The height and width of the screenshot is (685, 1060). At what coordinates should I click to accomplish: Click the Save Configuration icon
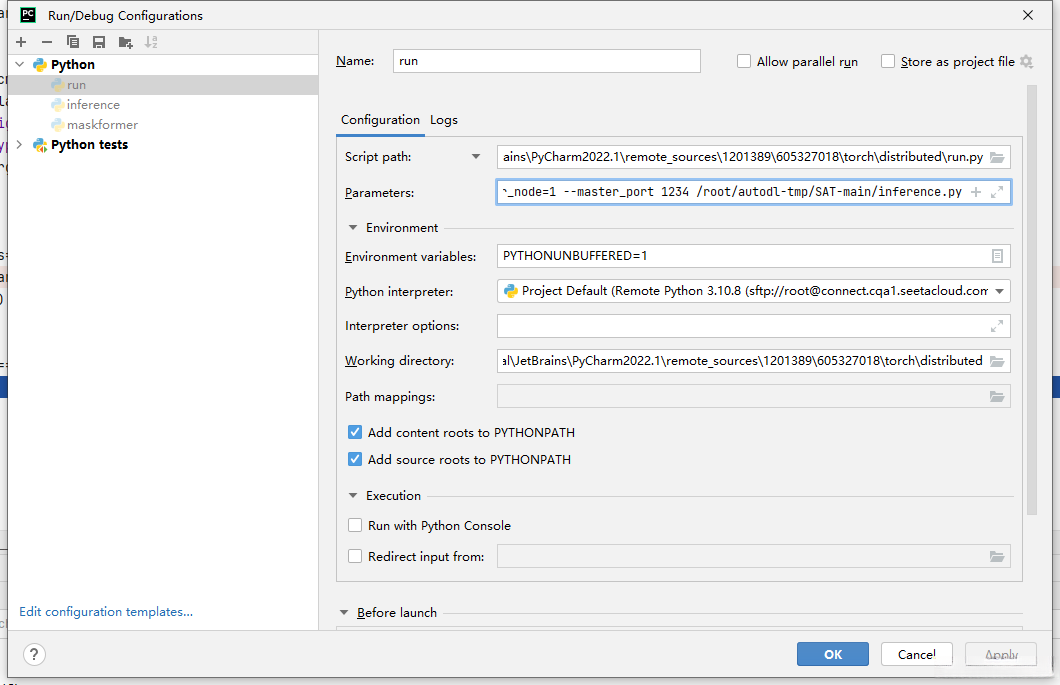click(x=98, y=42)
